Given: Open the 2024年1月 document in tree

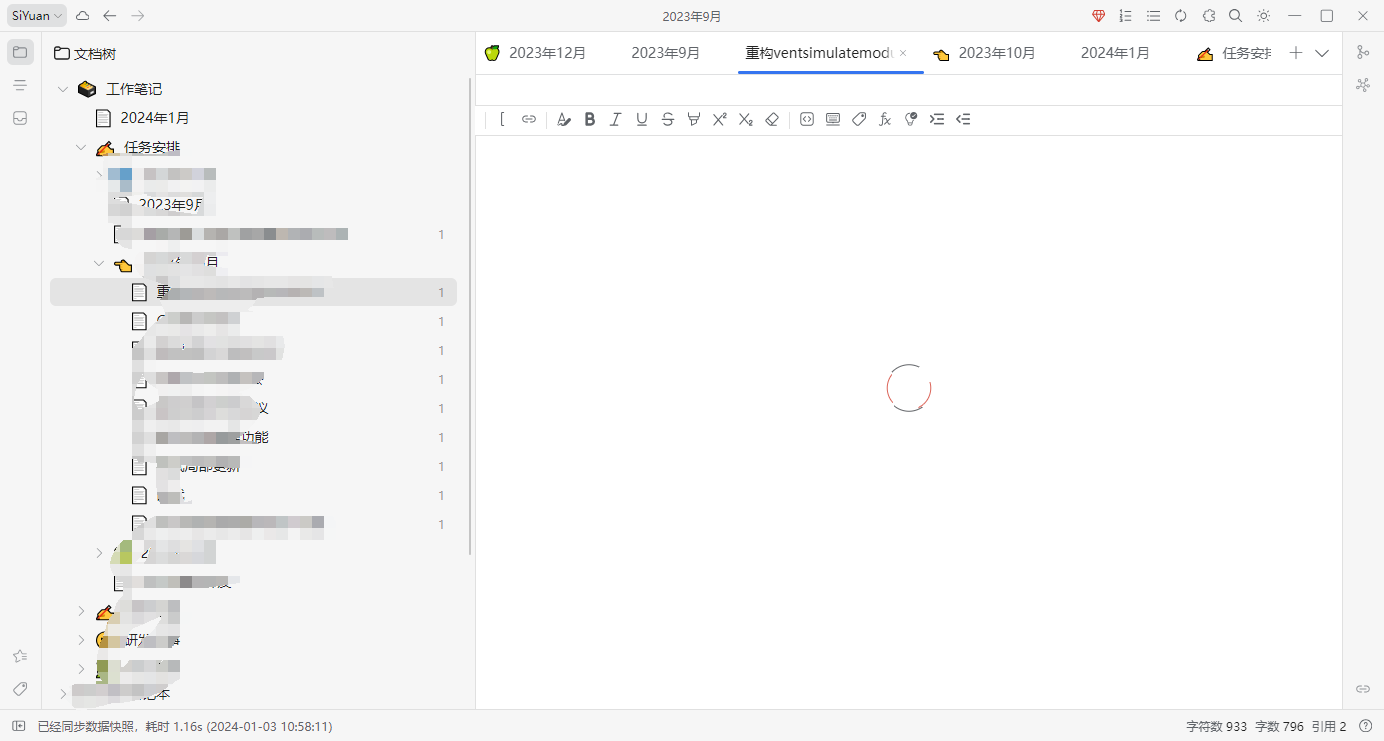Looking at the screenshot, I should coord(155,118).
